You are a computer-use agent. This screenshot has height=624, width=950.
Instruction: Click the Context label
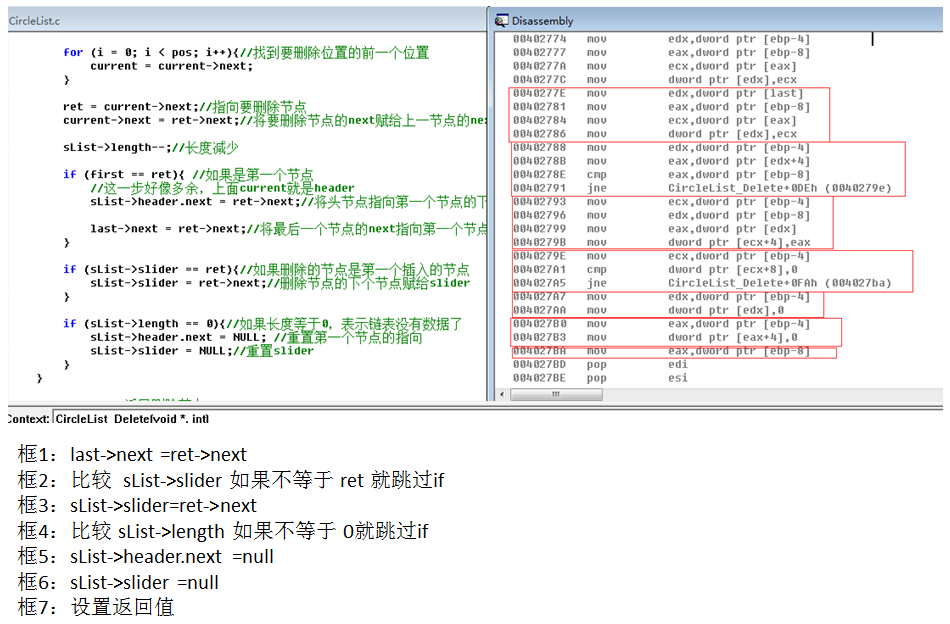coord(28,419)
